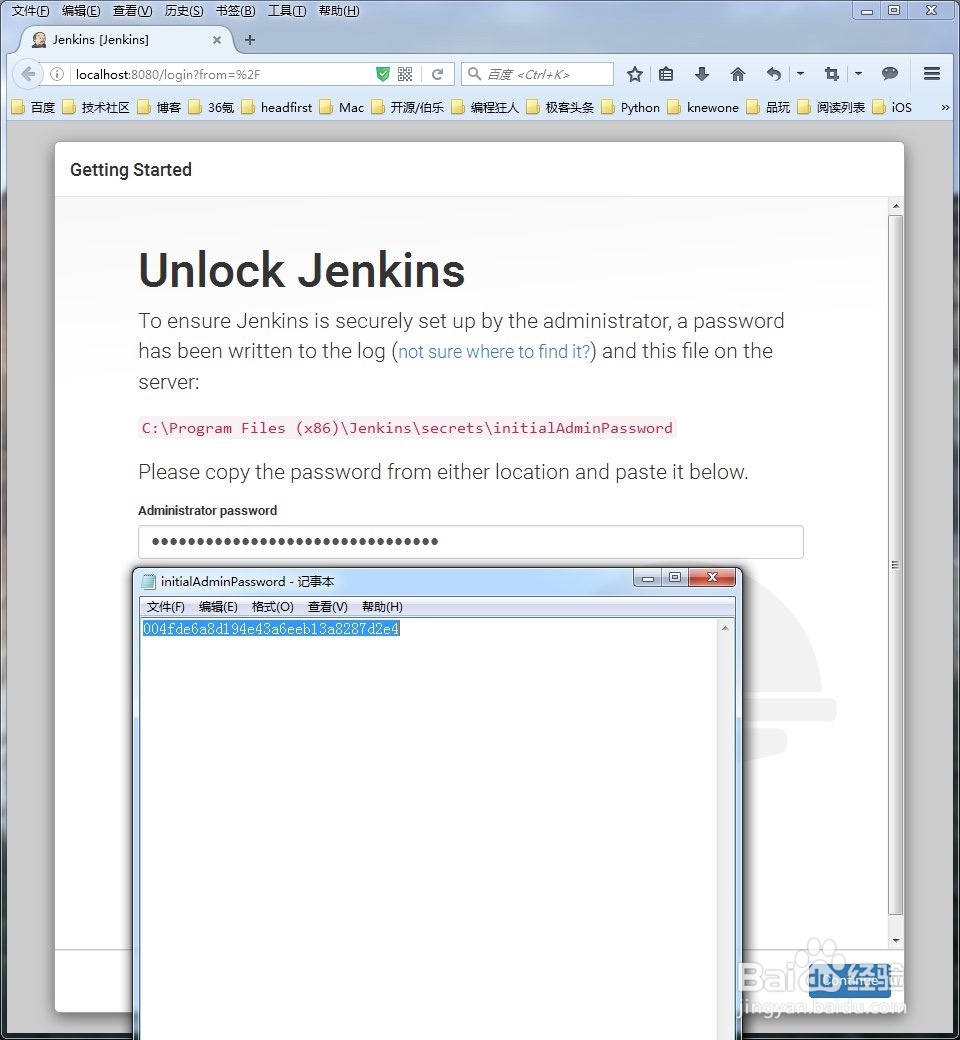Open the 开源/伯乐 bookmark folder
The width and height of the screenshot is (960, 1040).
tap(407, 107)
